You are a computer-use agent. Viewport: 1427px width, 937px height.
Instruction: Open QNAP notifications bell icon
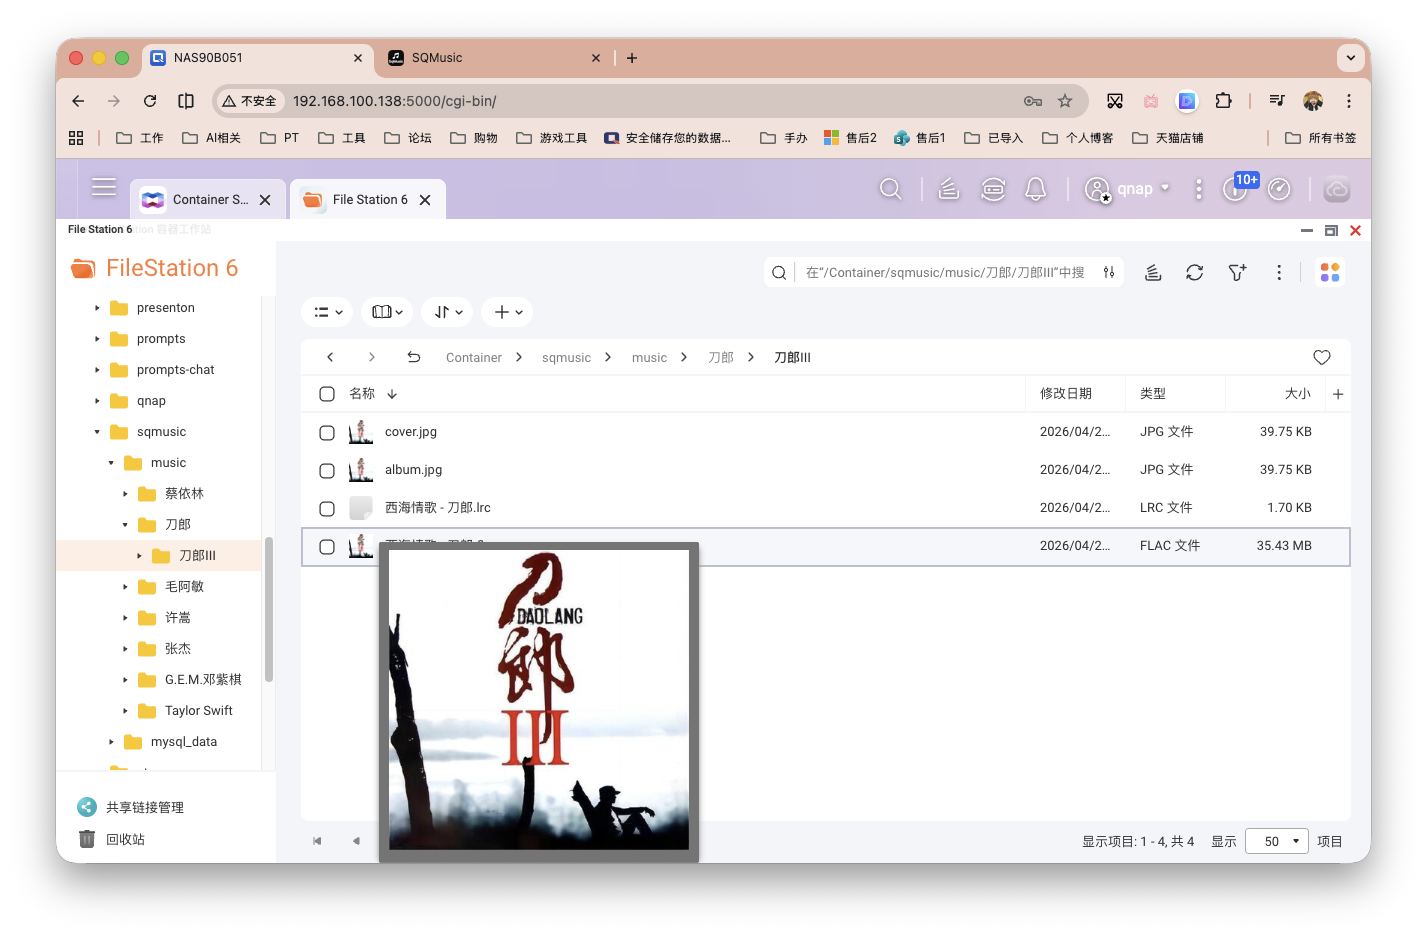1035,188
